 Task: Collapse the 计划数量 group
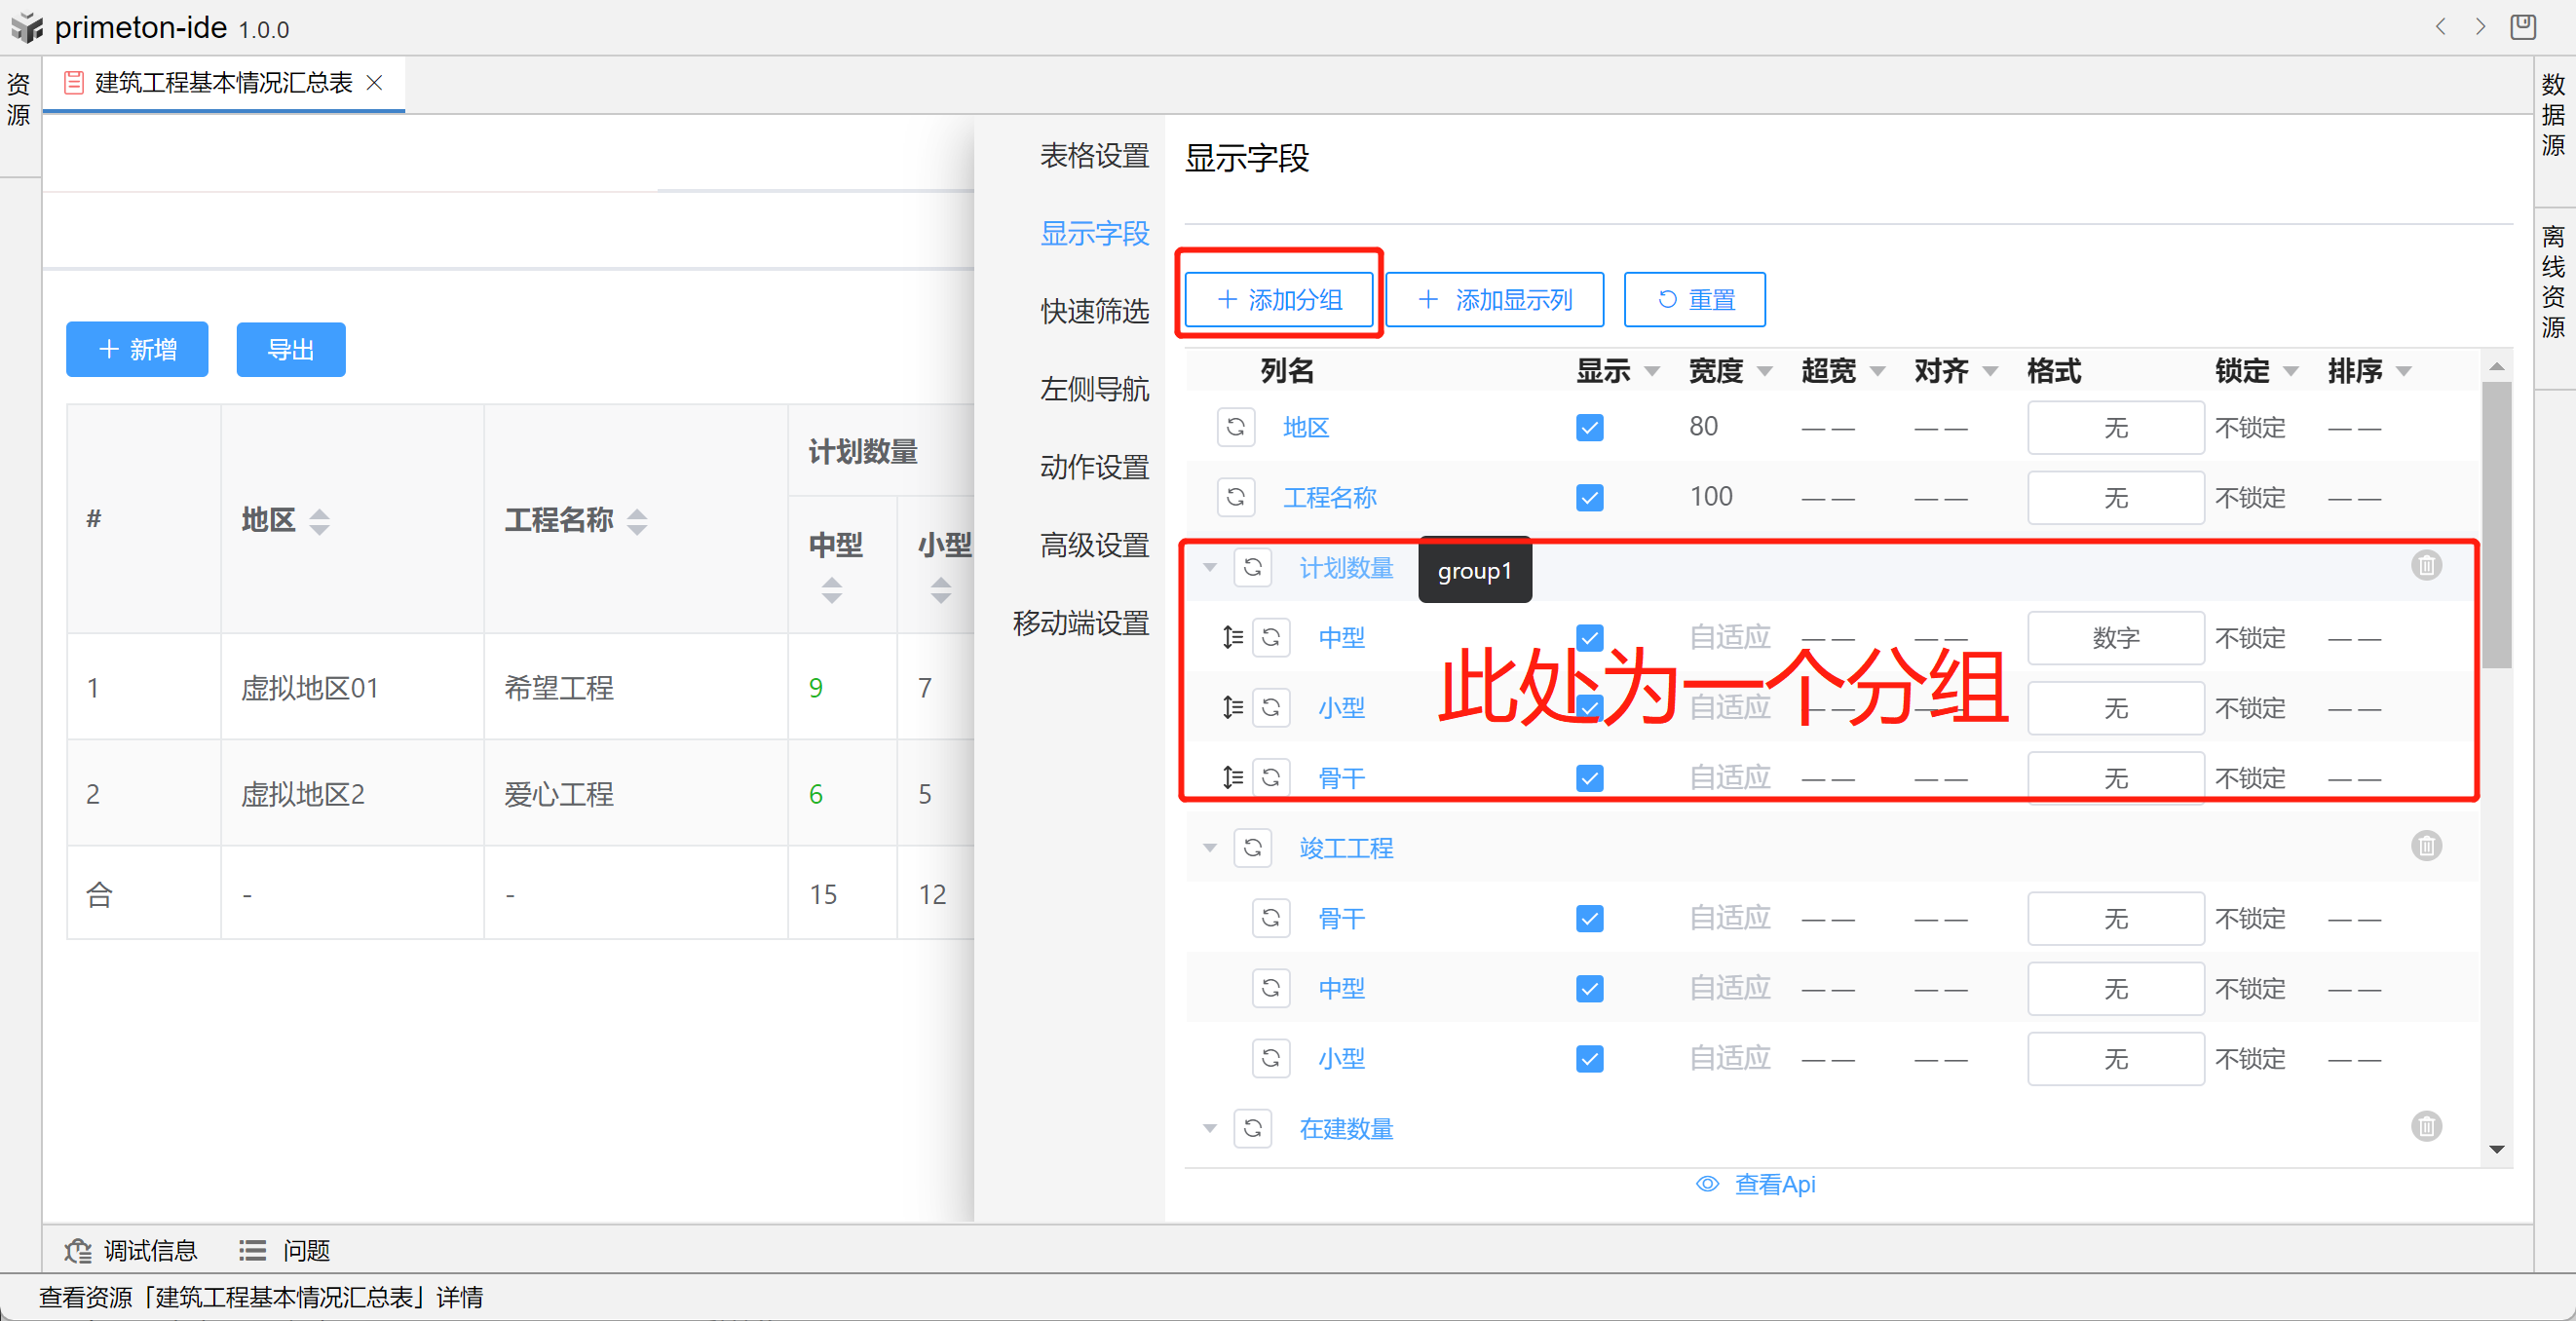1210,567
